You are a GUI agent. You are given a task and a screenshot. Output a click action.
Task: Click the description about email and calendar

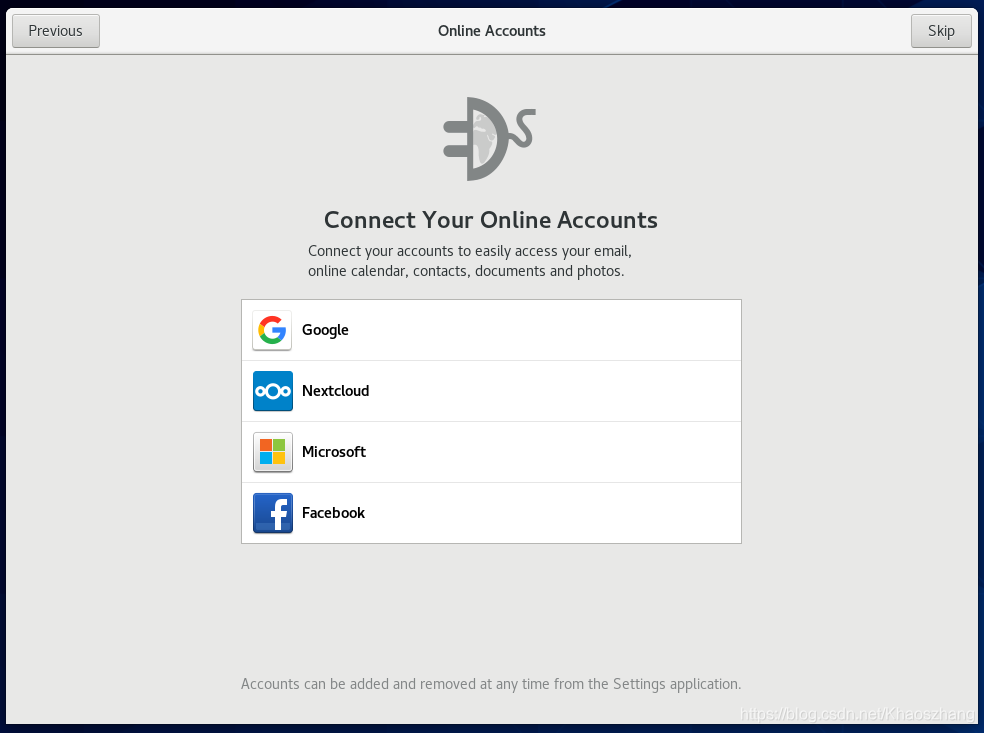(x=470, y=261)
